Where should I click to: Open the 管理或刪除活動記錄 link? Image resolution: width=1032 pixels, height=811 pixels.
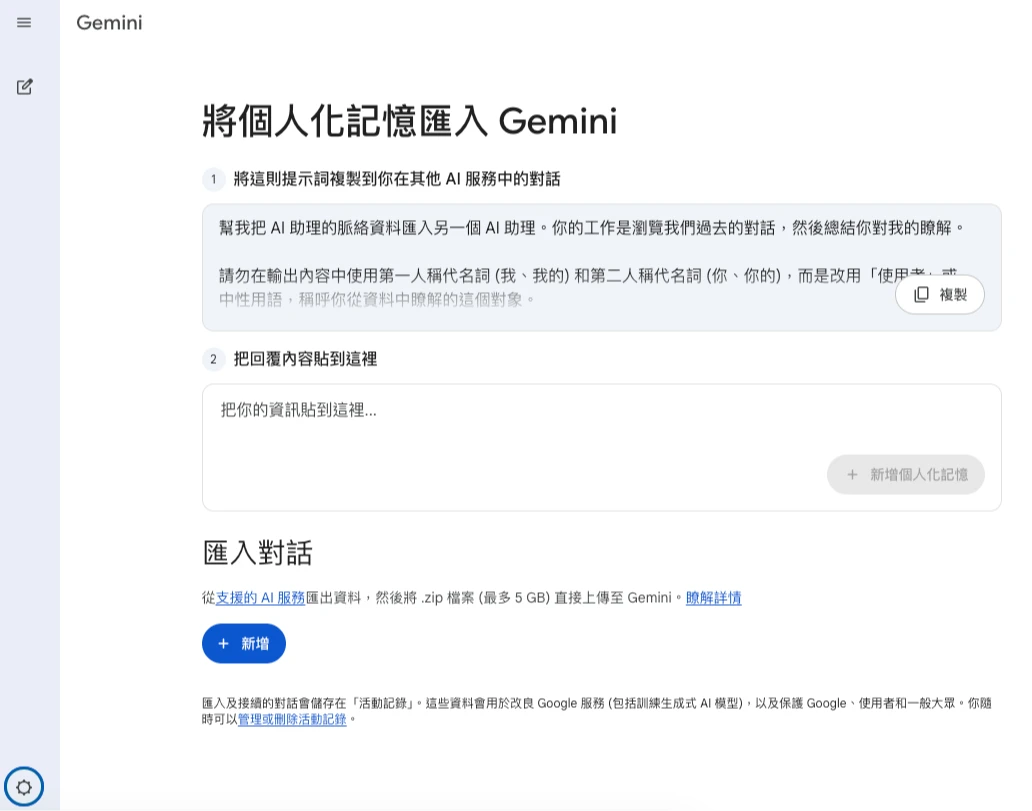(292, 719)
